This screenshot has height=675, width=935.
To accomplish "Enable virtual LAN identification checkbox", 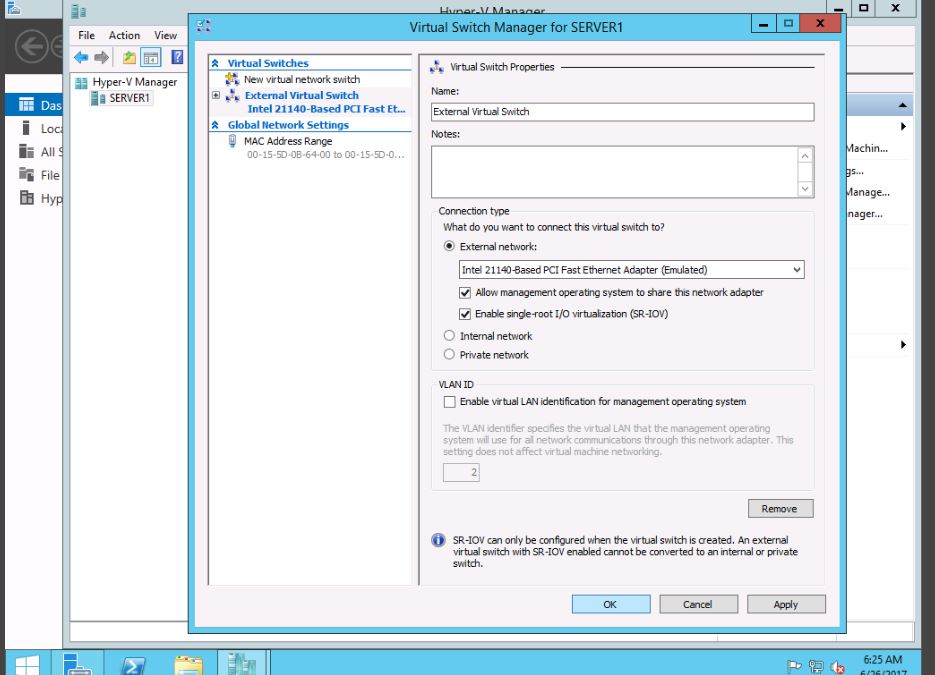I will (x=449, y=402).
